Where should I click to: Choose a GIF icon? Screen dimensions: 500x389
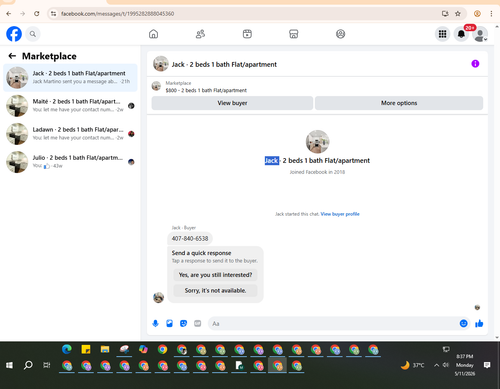tap(198, 323)
